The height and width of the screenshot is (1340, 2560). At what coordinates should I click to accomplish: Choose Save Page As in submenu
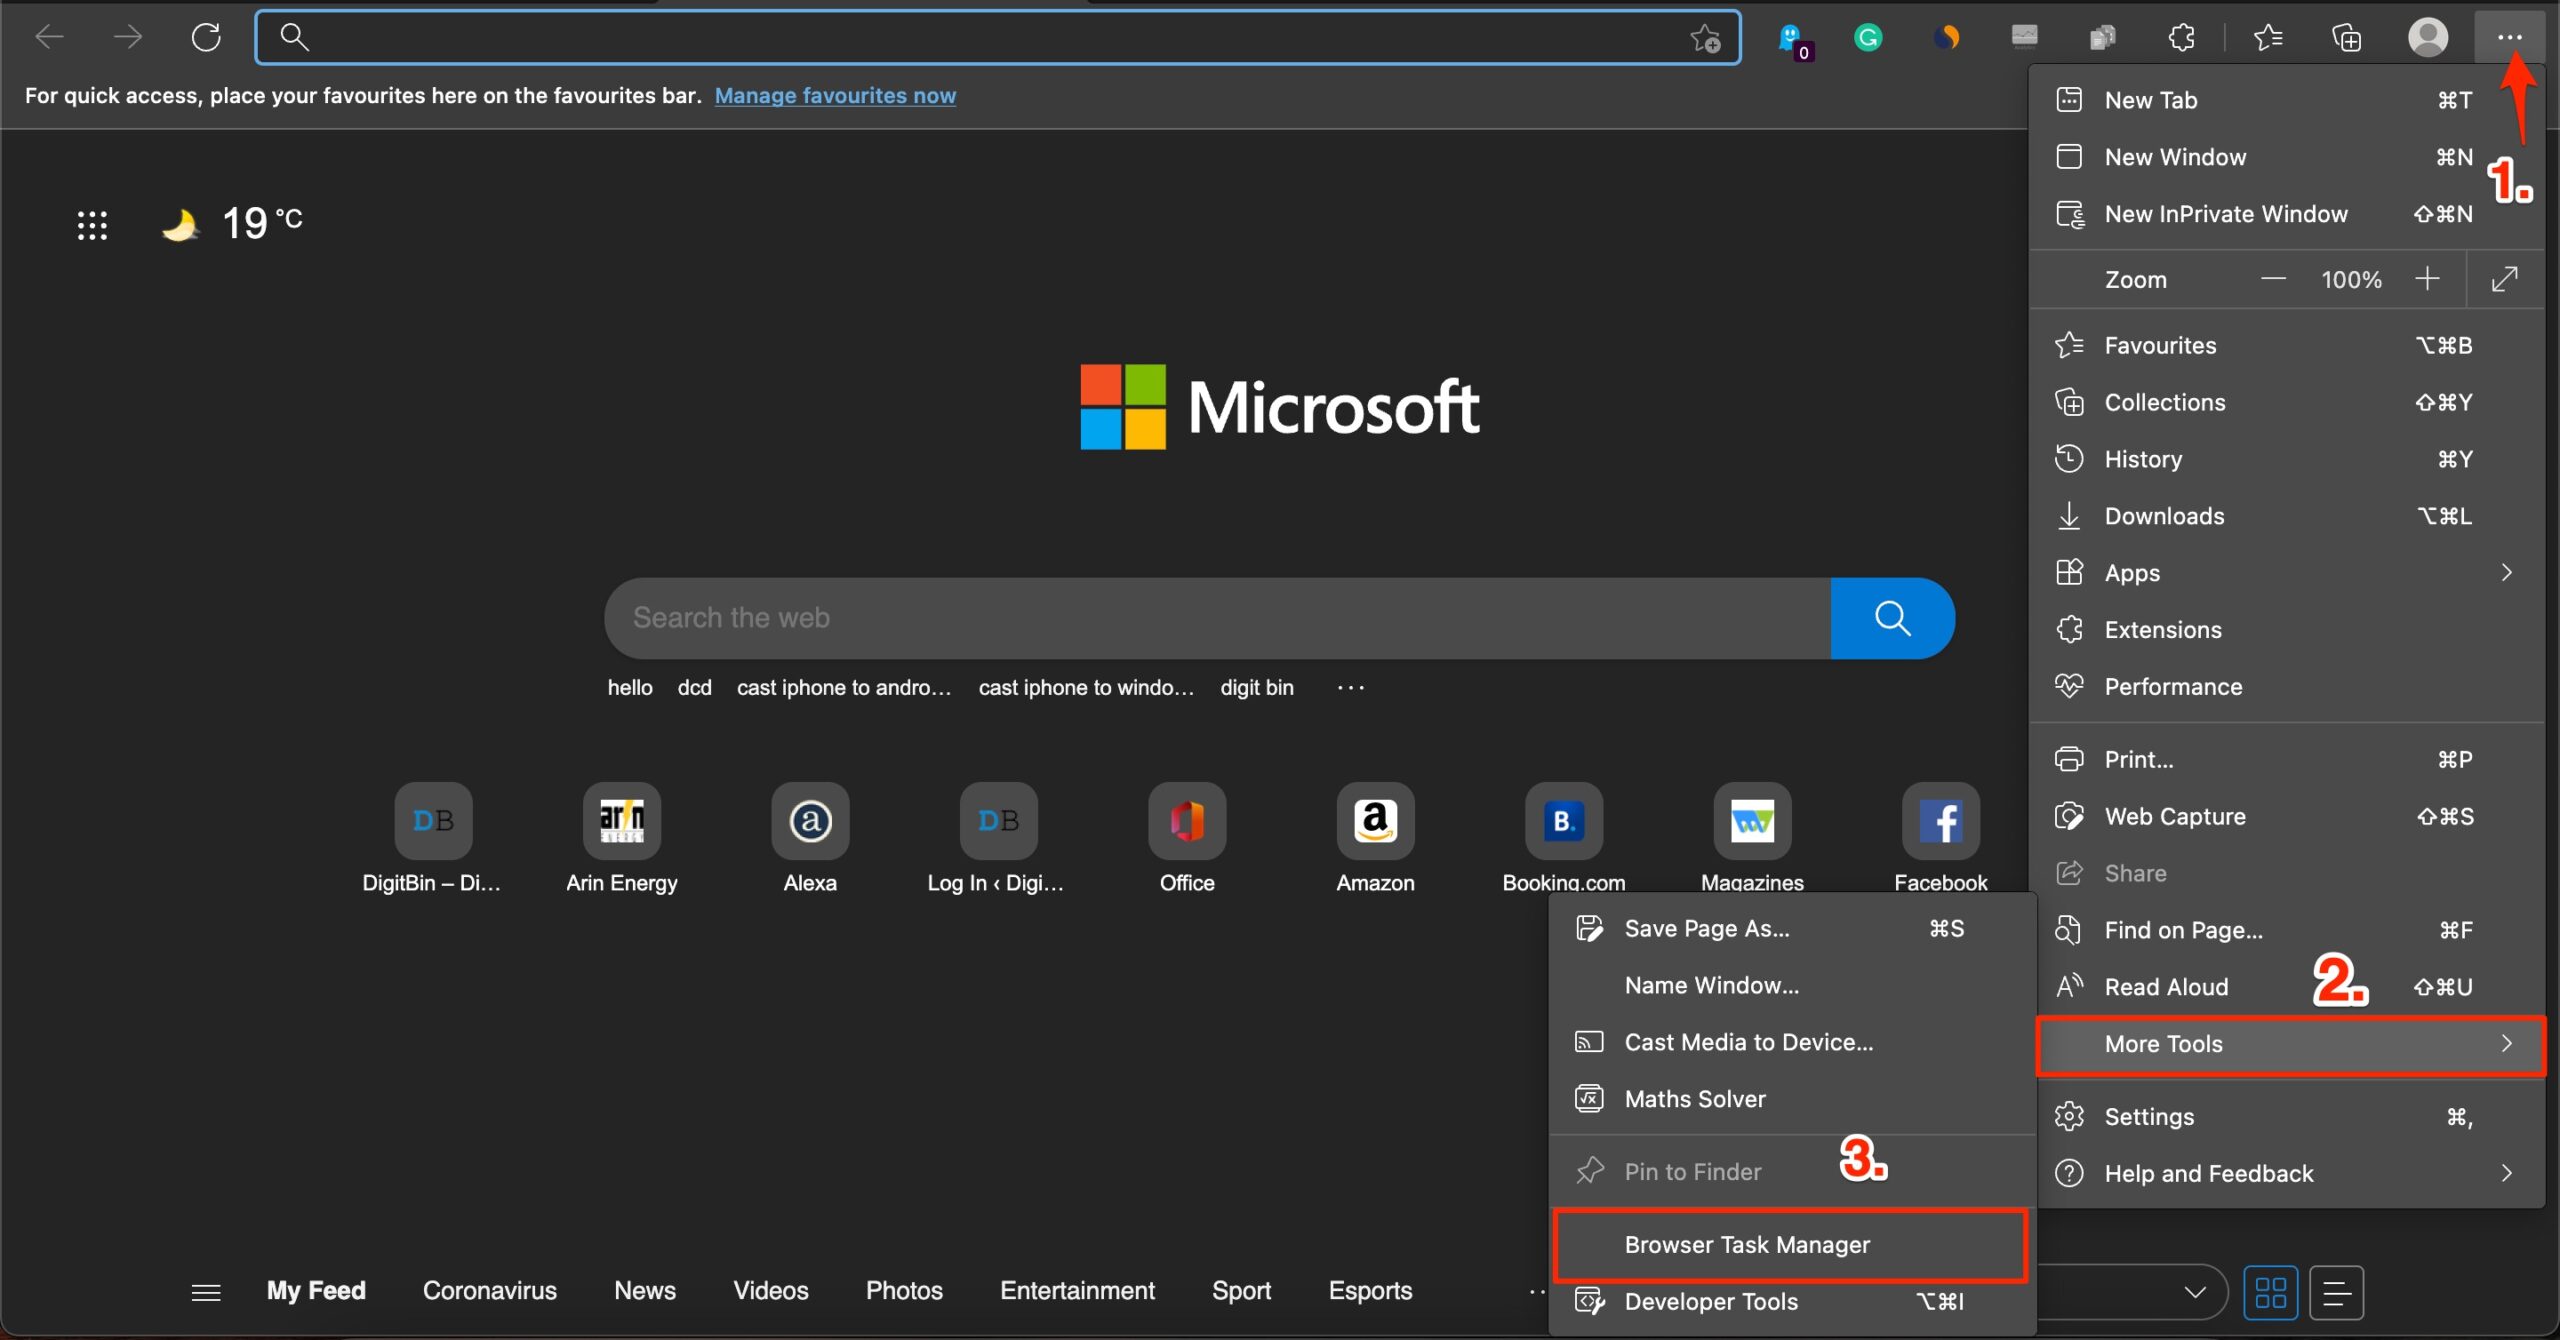[1792, 929]
